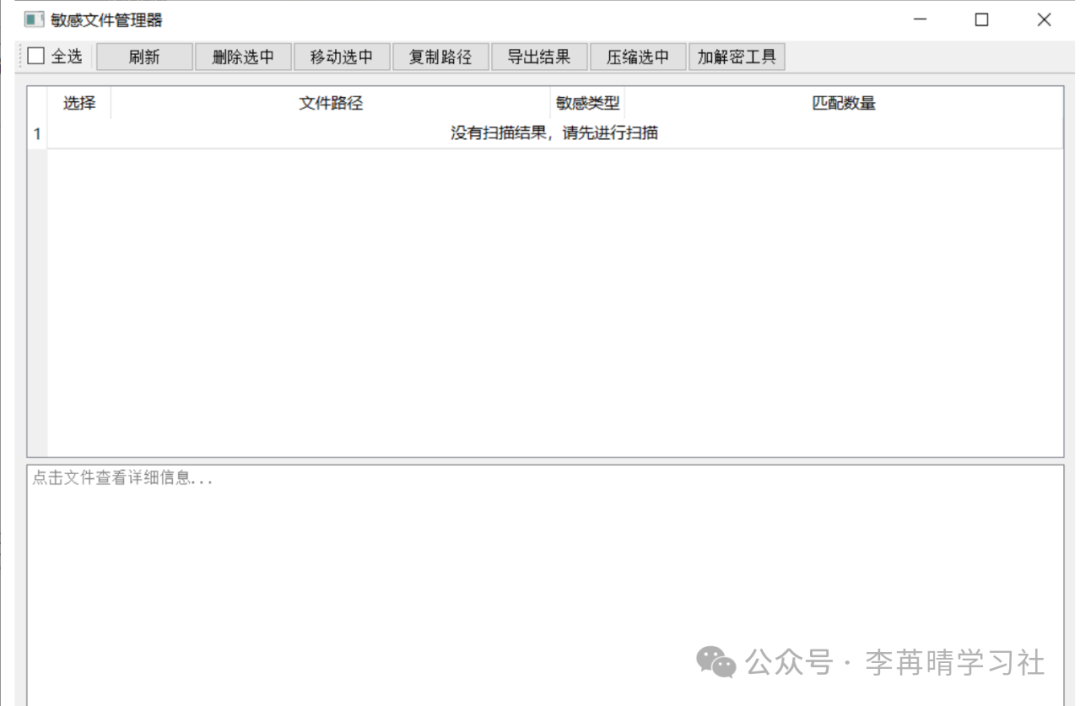Click the 移动选中 move selected button
Screen dimensions: 1080x706
(x=341, y=57)
